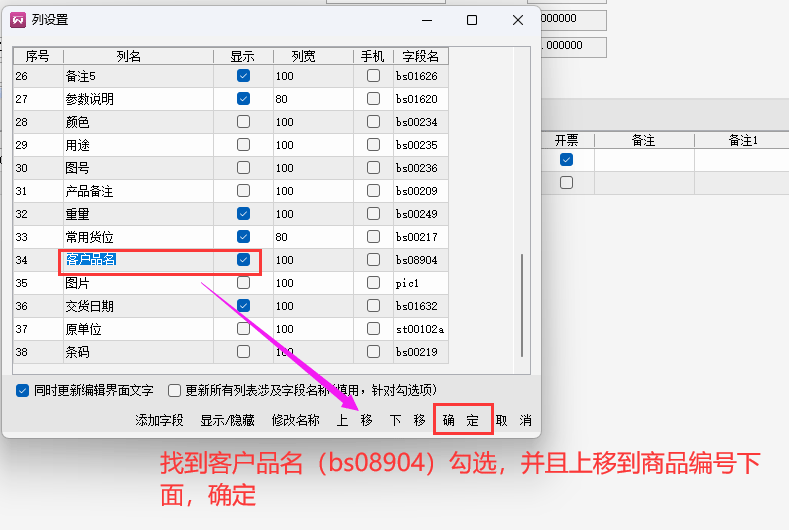Select the 条码 row name cell

click(x=138, y=352)
